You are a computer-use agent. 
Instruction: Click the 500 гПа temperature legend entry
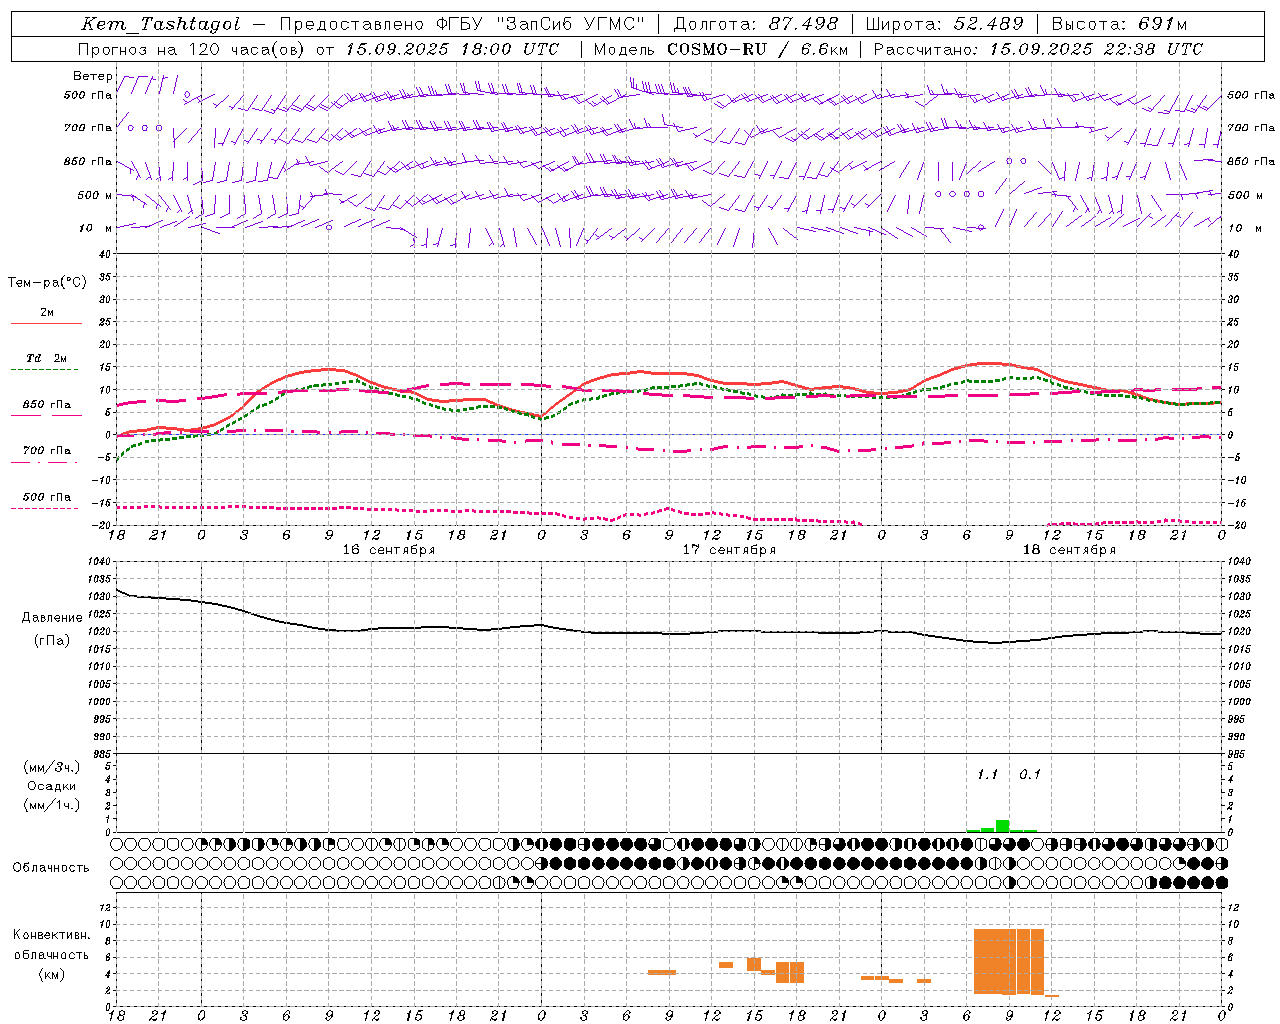coord(46,497)
